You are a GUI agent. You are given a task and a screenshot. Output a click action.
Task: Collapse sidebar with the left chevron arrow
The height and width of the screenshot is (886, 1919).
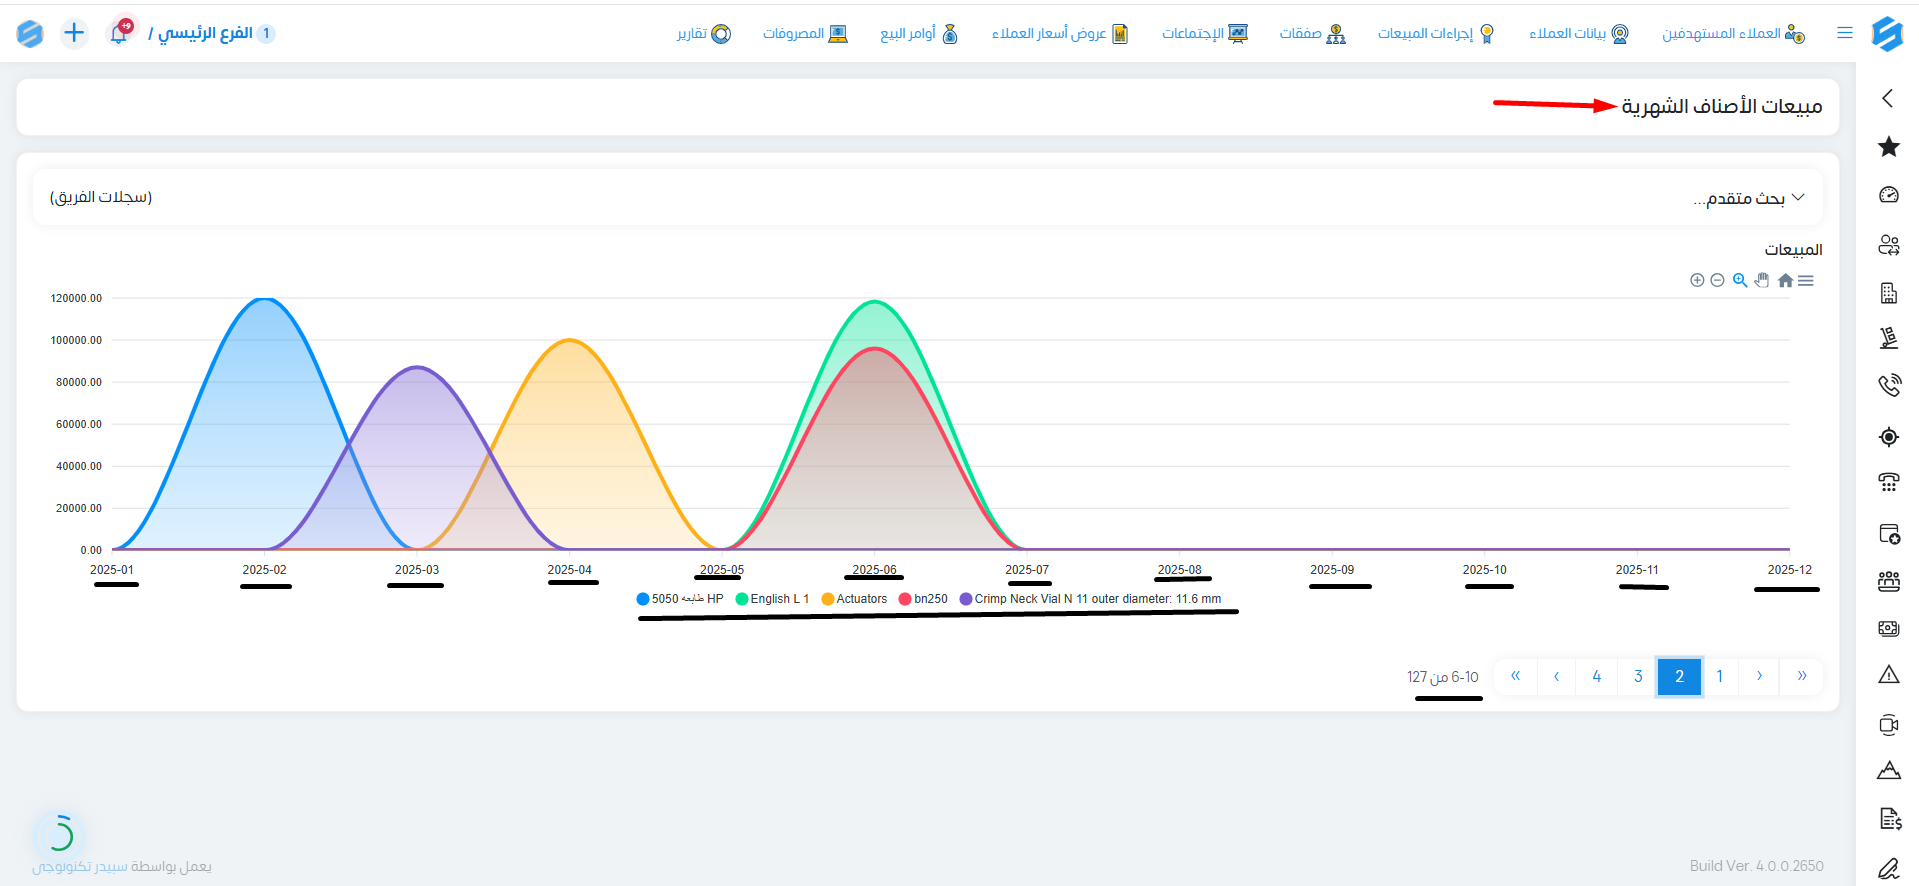pyautogui.click(x=1887, y=98)
